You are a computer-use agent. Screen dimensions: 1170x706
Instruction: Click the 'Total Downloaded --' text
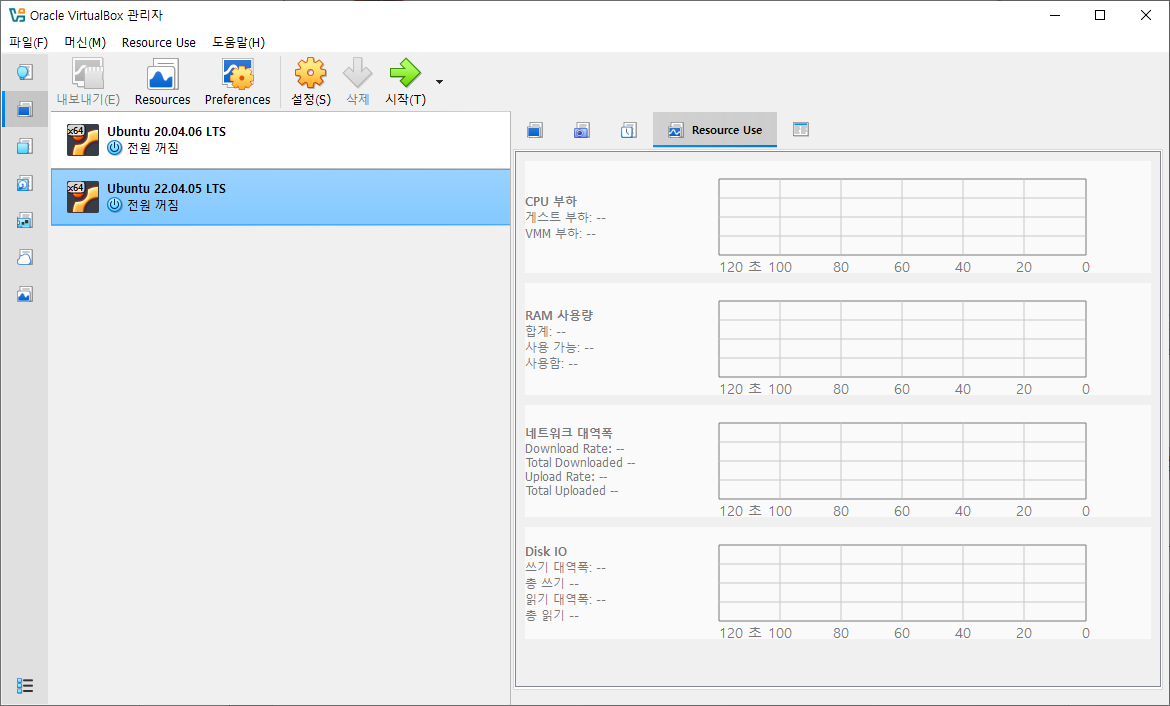tap(581, 463)
